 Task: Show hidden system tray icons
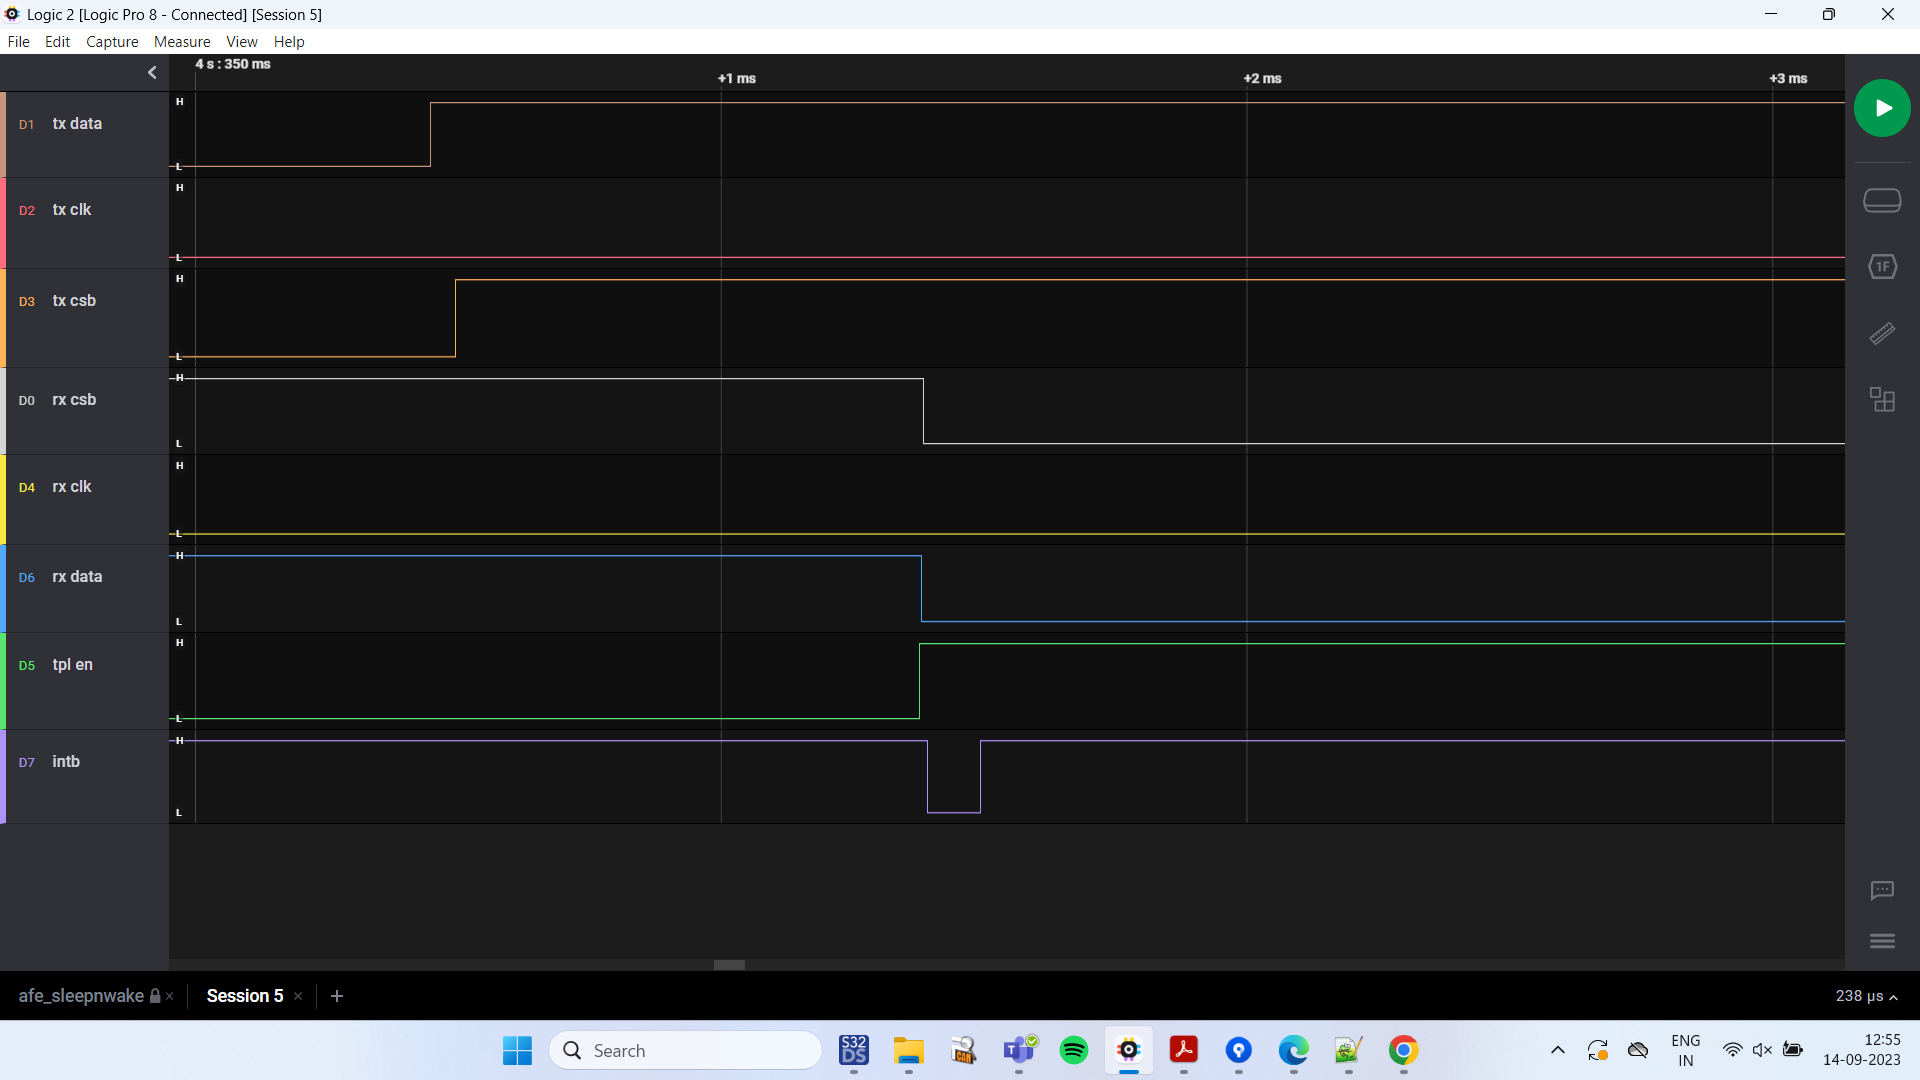[x=1558, y=1050]
